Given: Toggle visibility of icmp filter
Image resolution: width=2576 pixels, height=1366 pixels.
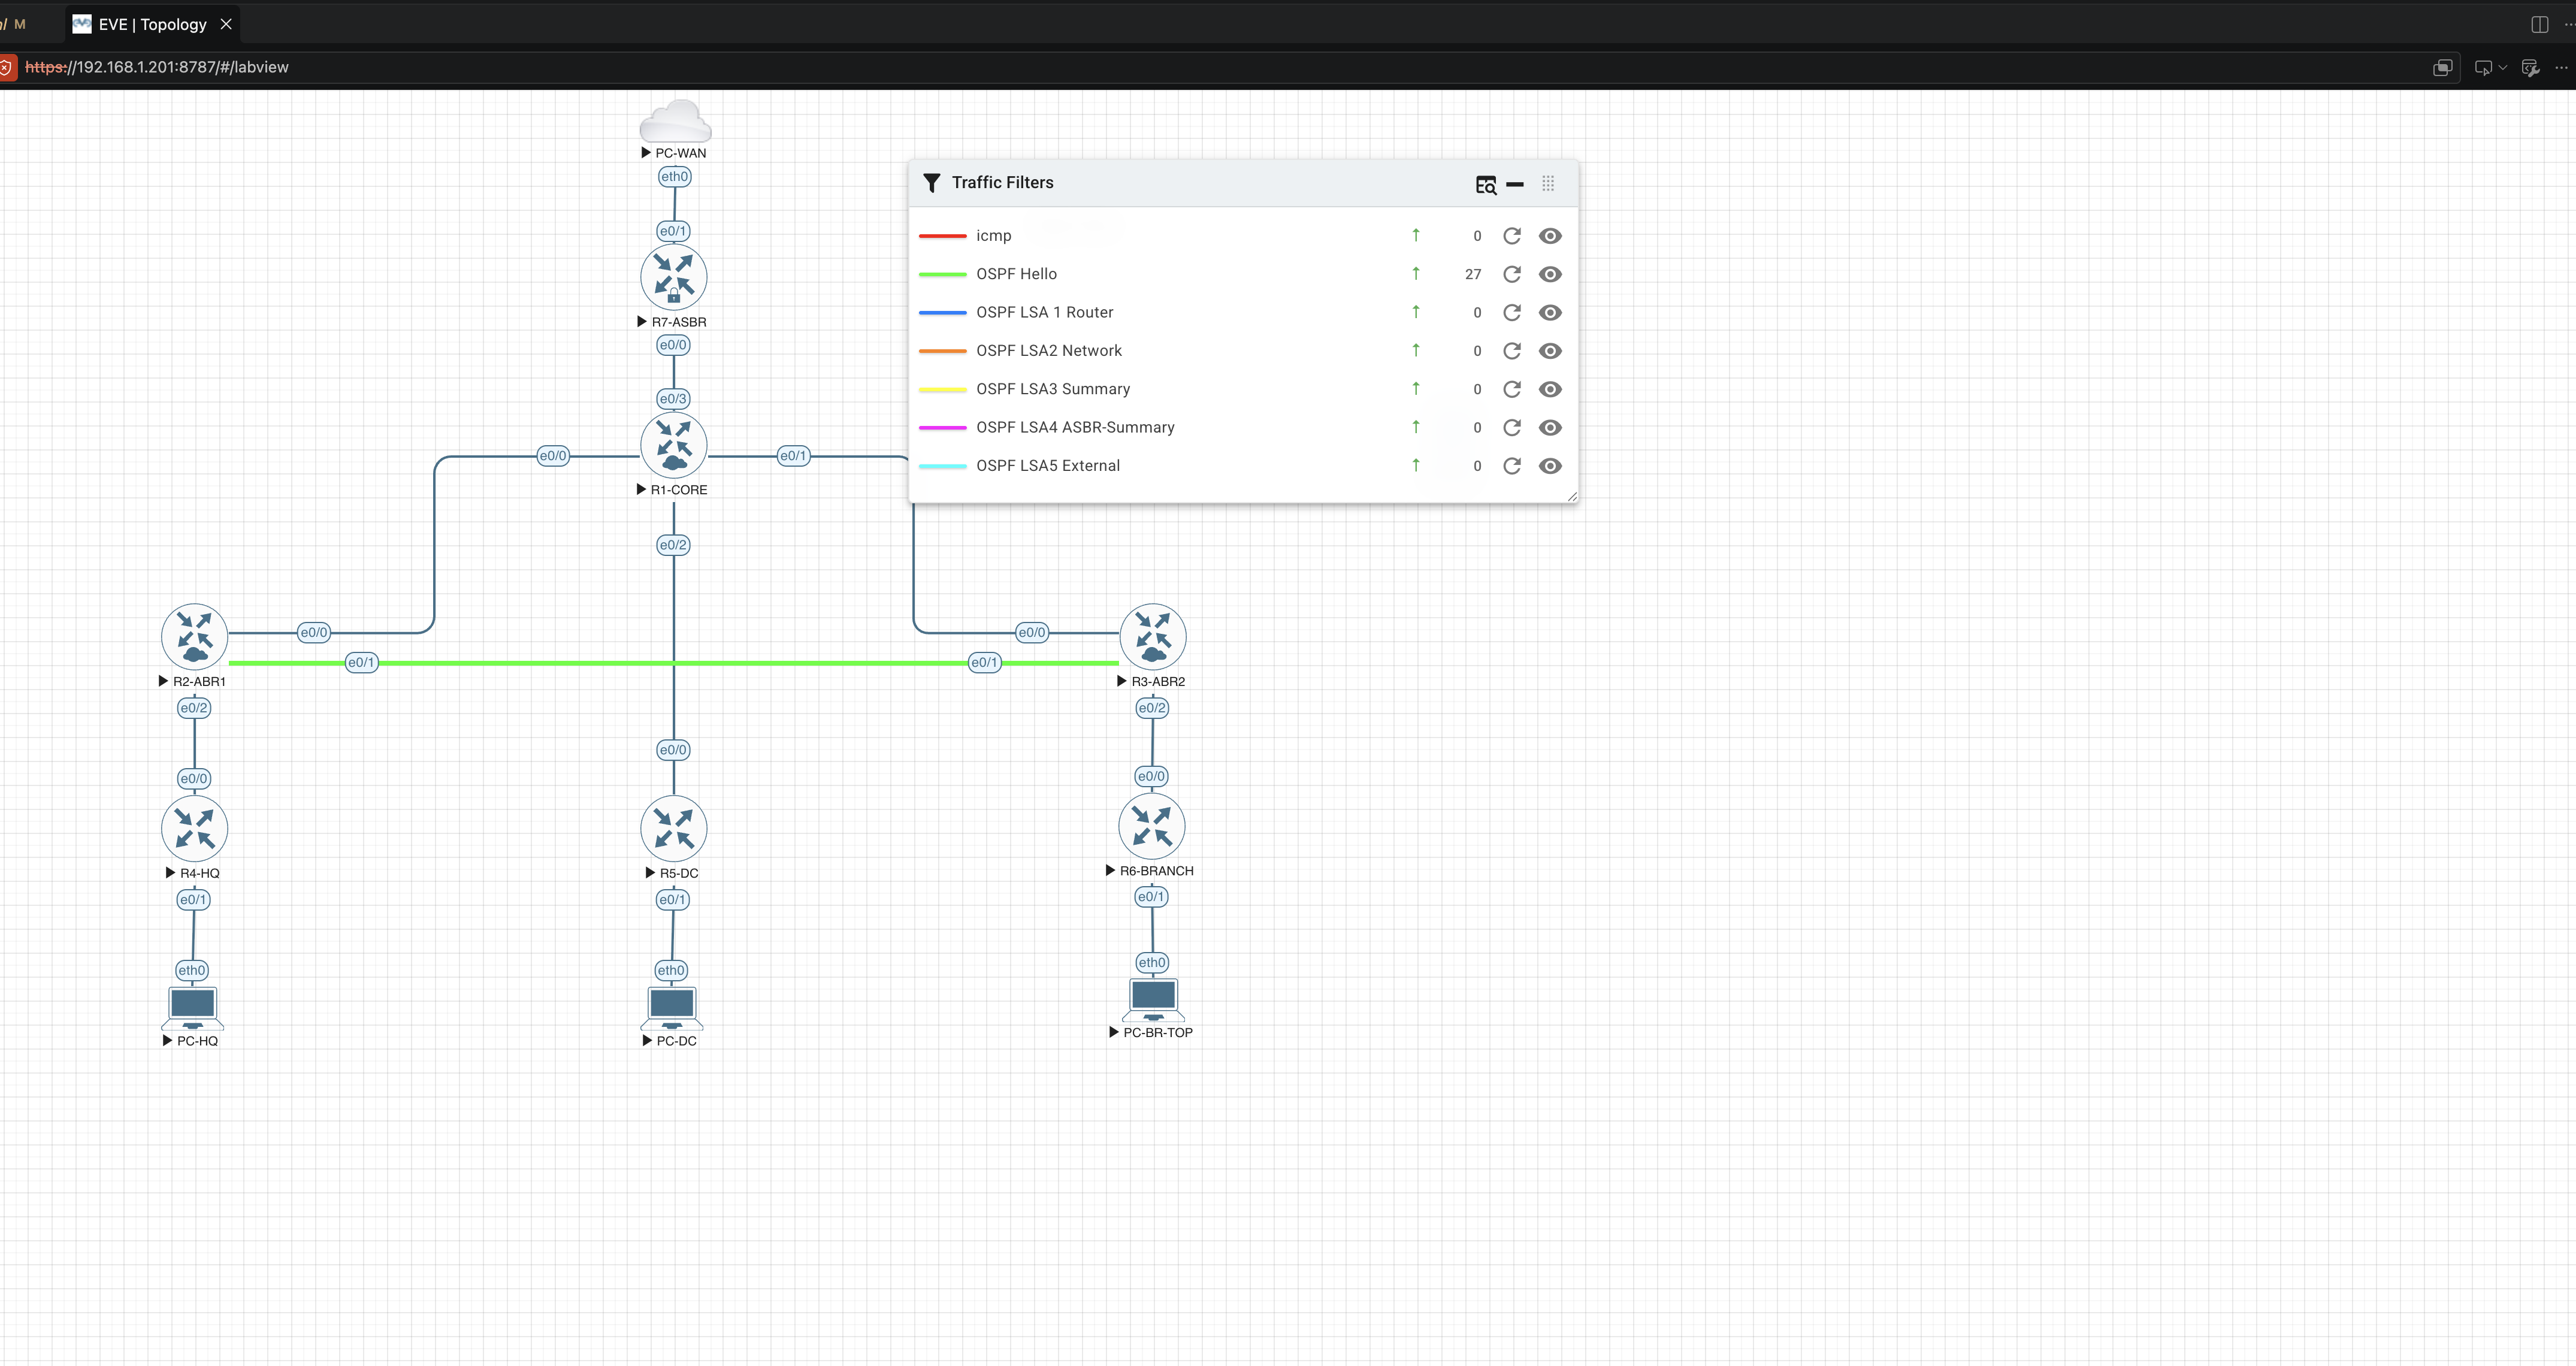Looking at the screenshot, I should coord(1550,236).
